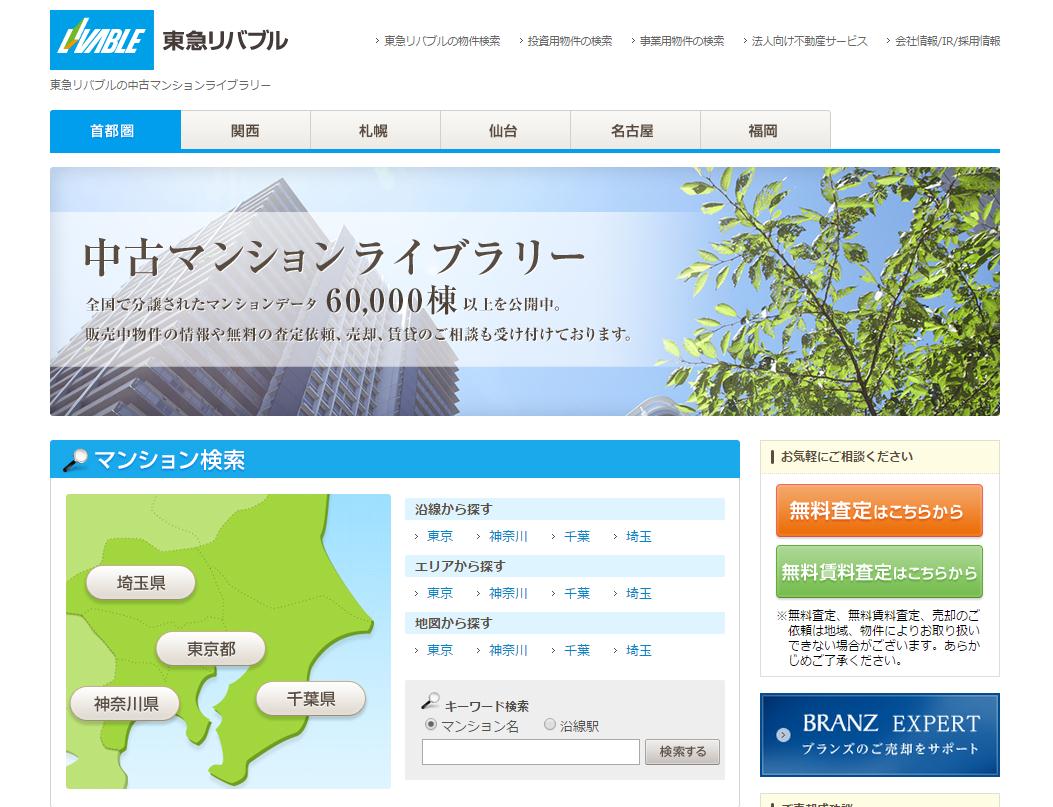Image resolution: width=1053 pixels, height=807 pixels.
Task: Switch to the 札幌 tab
Action: 375,130
